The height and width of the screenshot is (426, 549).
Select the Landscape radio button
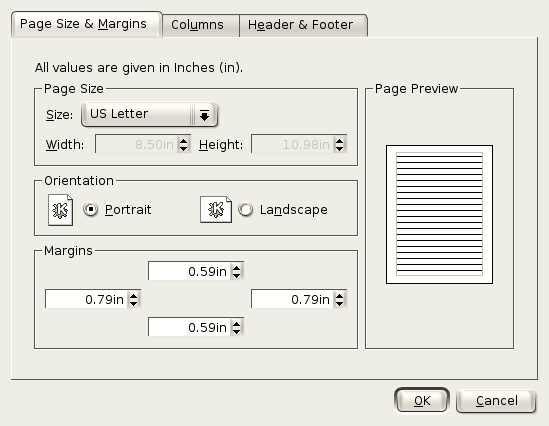coord(245,210)
